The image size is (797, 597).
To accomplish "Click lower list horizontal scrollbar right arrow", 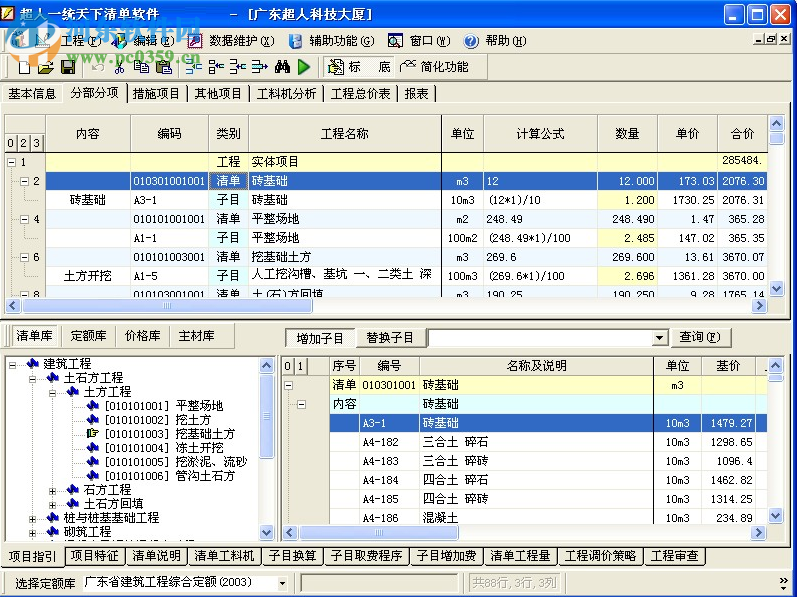I will (759, 532).
